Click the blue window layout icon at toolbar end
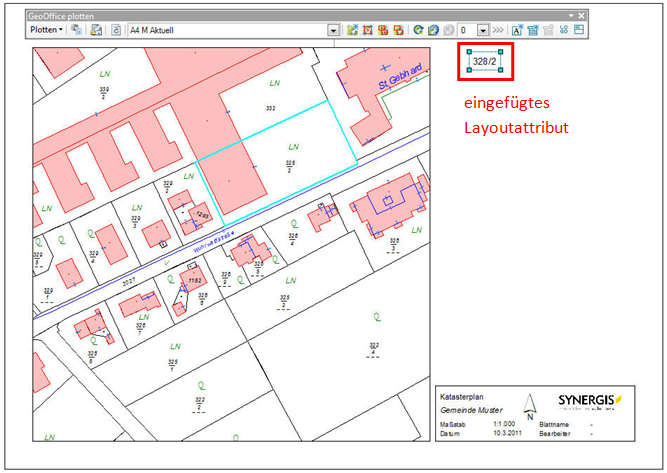 click(580, 30)
